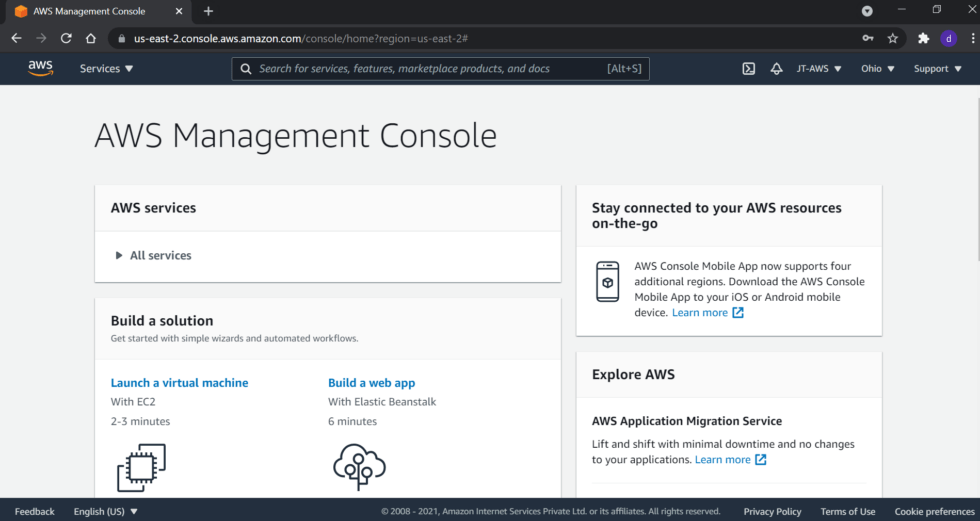
Task: Click the browser back arrow
Action: pos(17,38)
